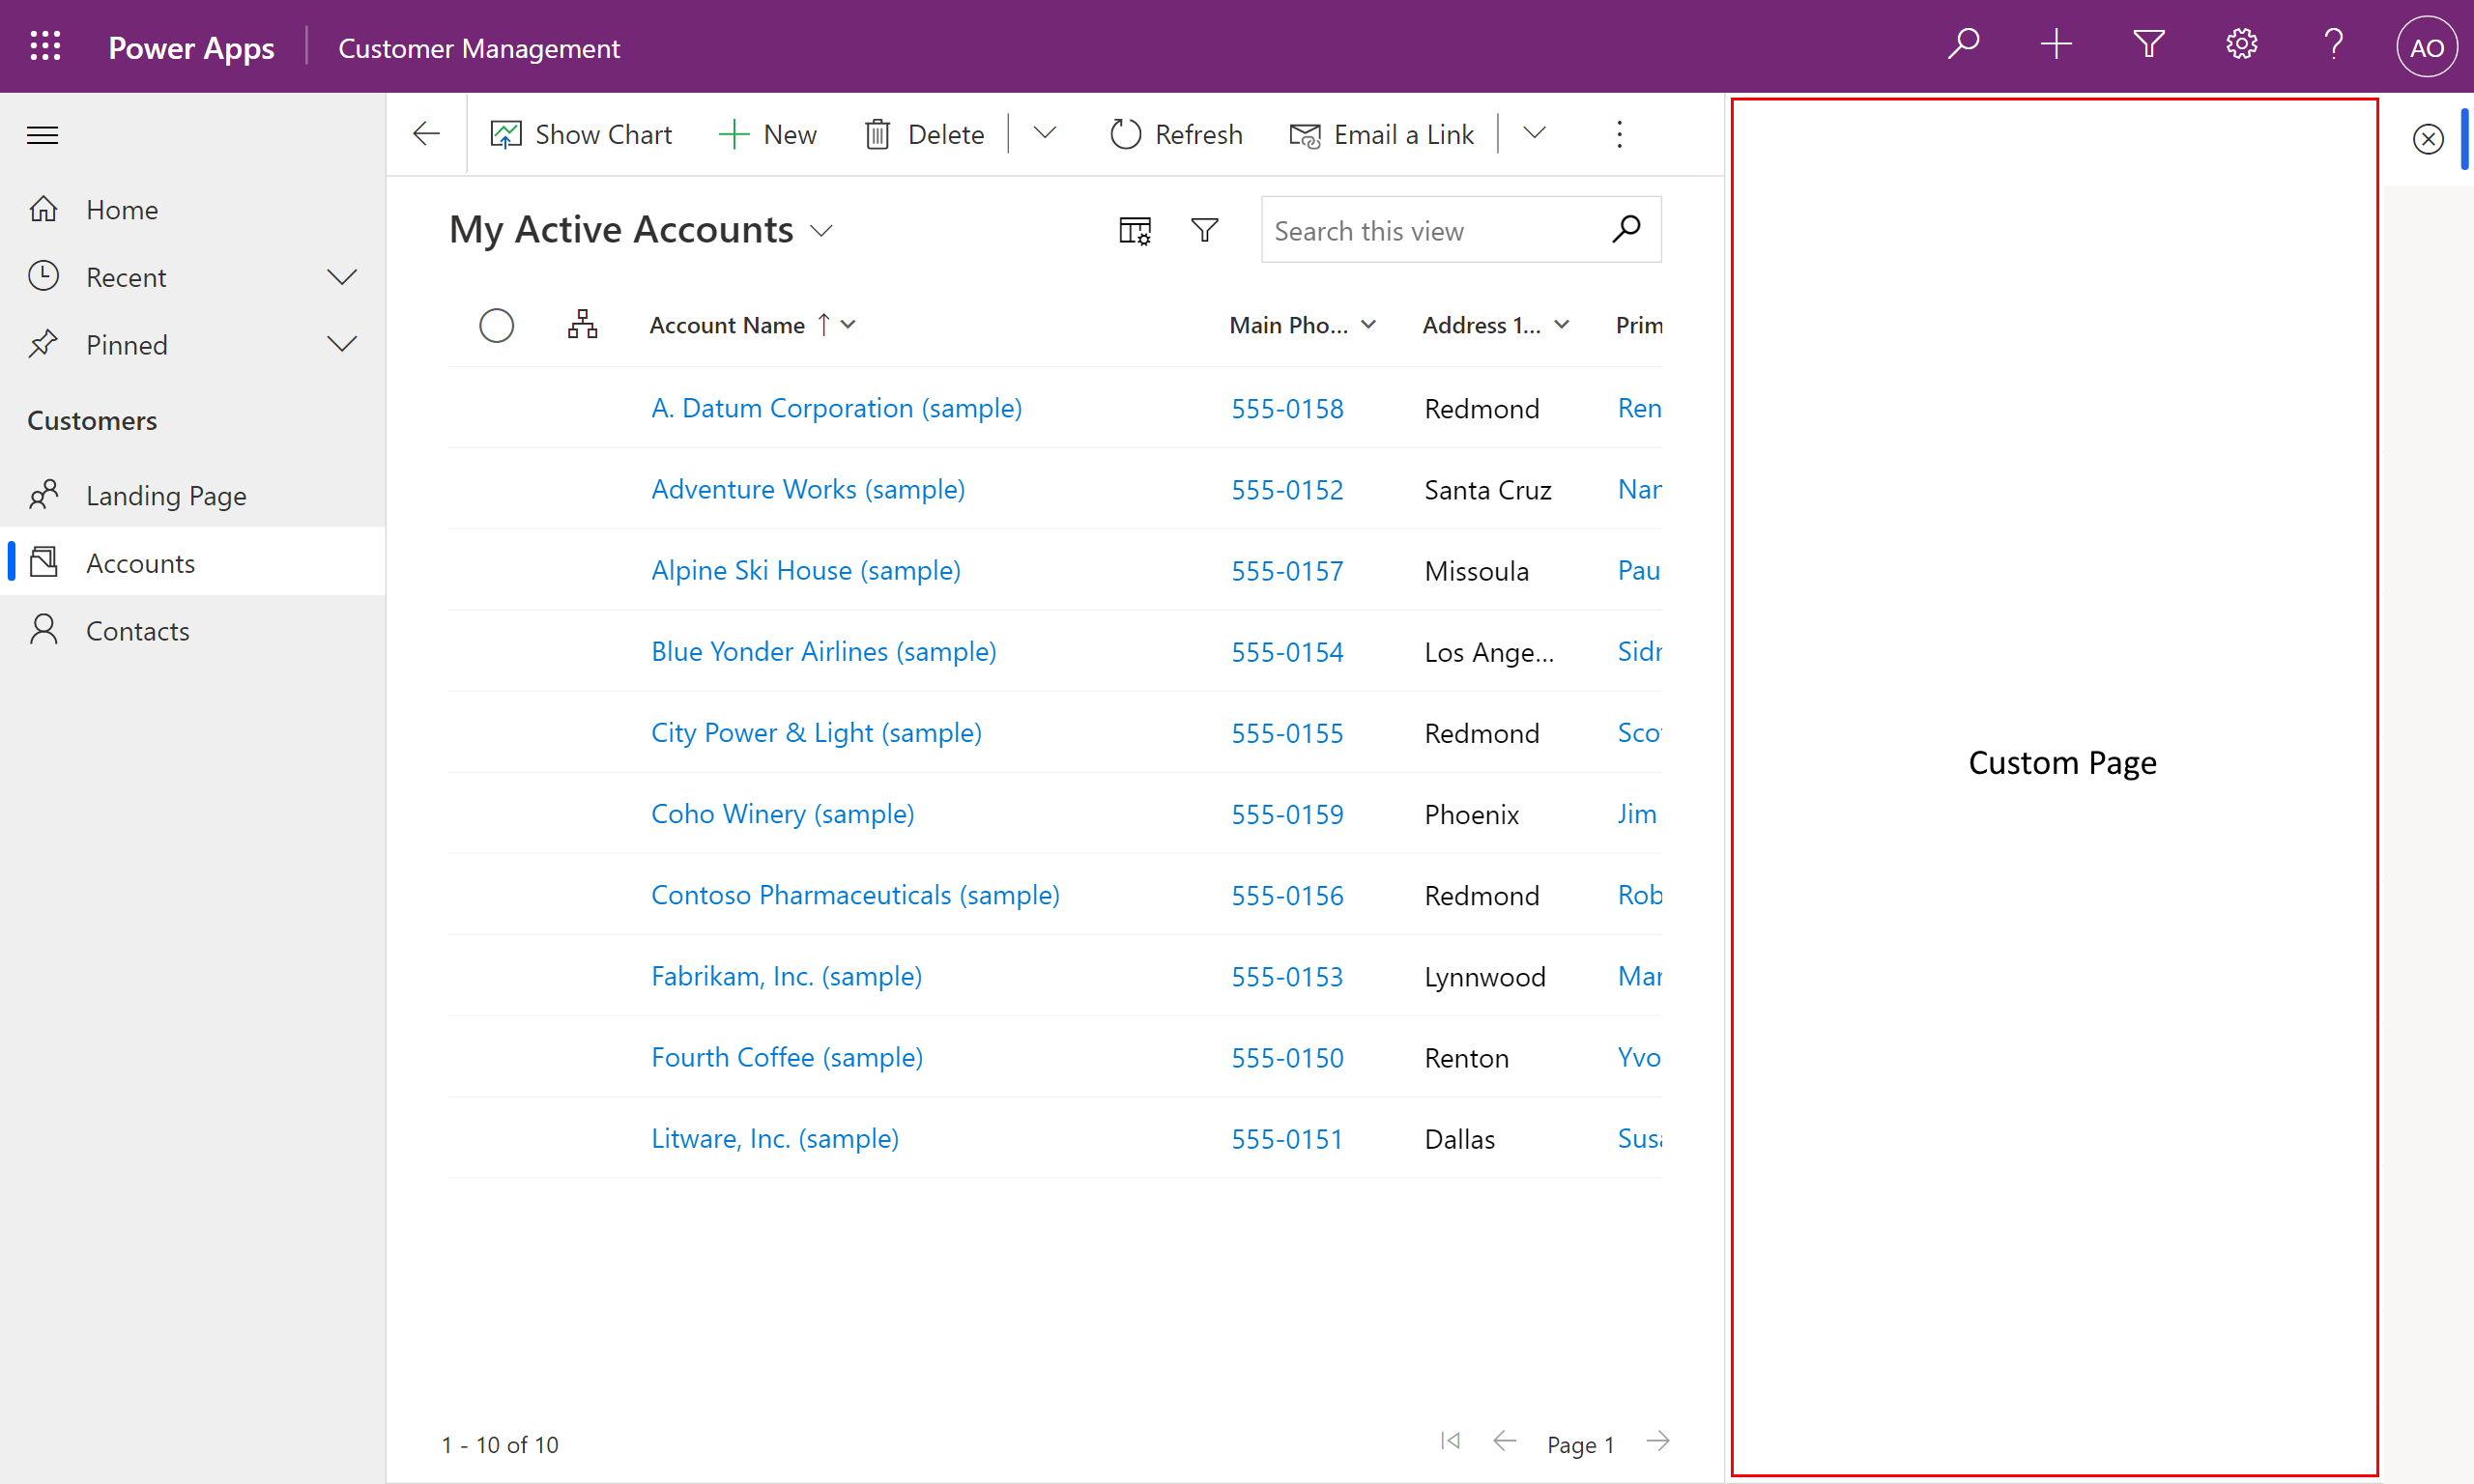Expand the Delete button dropdown arrow
The width and height of the screenshot is (2474, 1484).
1047,134
